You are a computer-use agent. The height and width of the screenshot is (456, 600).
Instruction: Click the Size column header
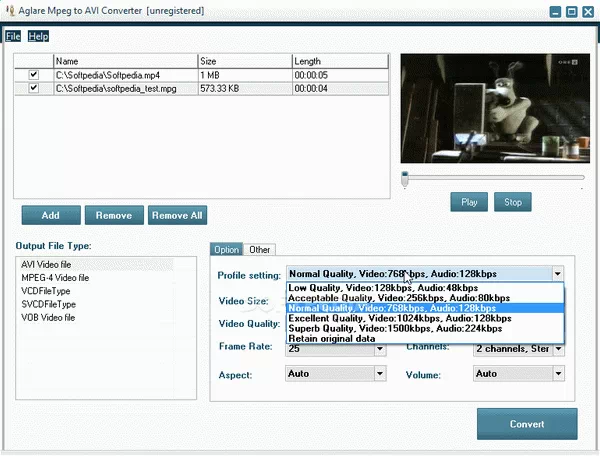pyautogui.click(x=245, y=61)
